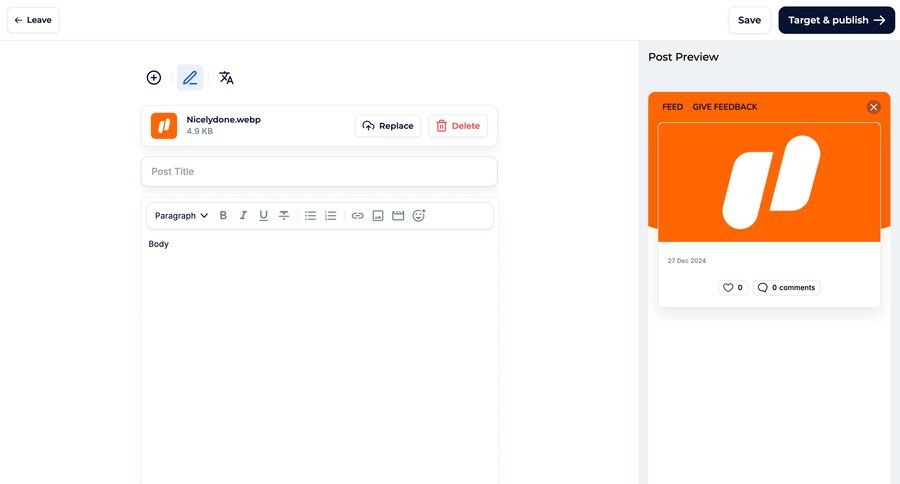This screenshot has height=484, width=900.
Task: Insert a numbered list
Action: pos(331,215)
